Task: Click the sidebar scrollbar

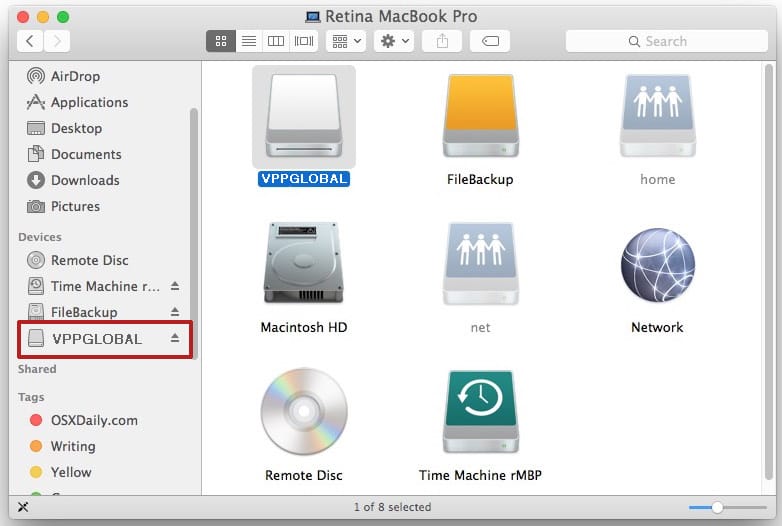Action: tap(194, 232)
